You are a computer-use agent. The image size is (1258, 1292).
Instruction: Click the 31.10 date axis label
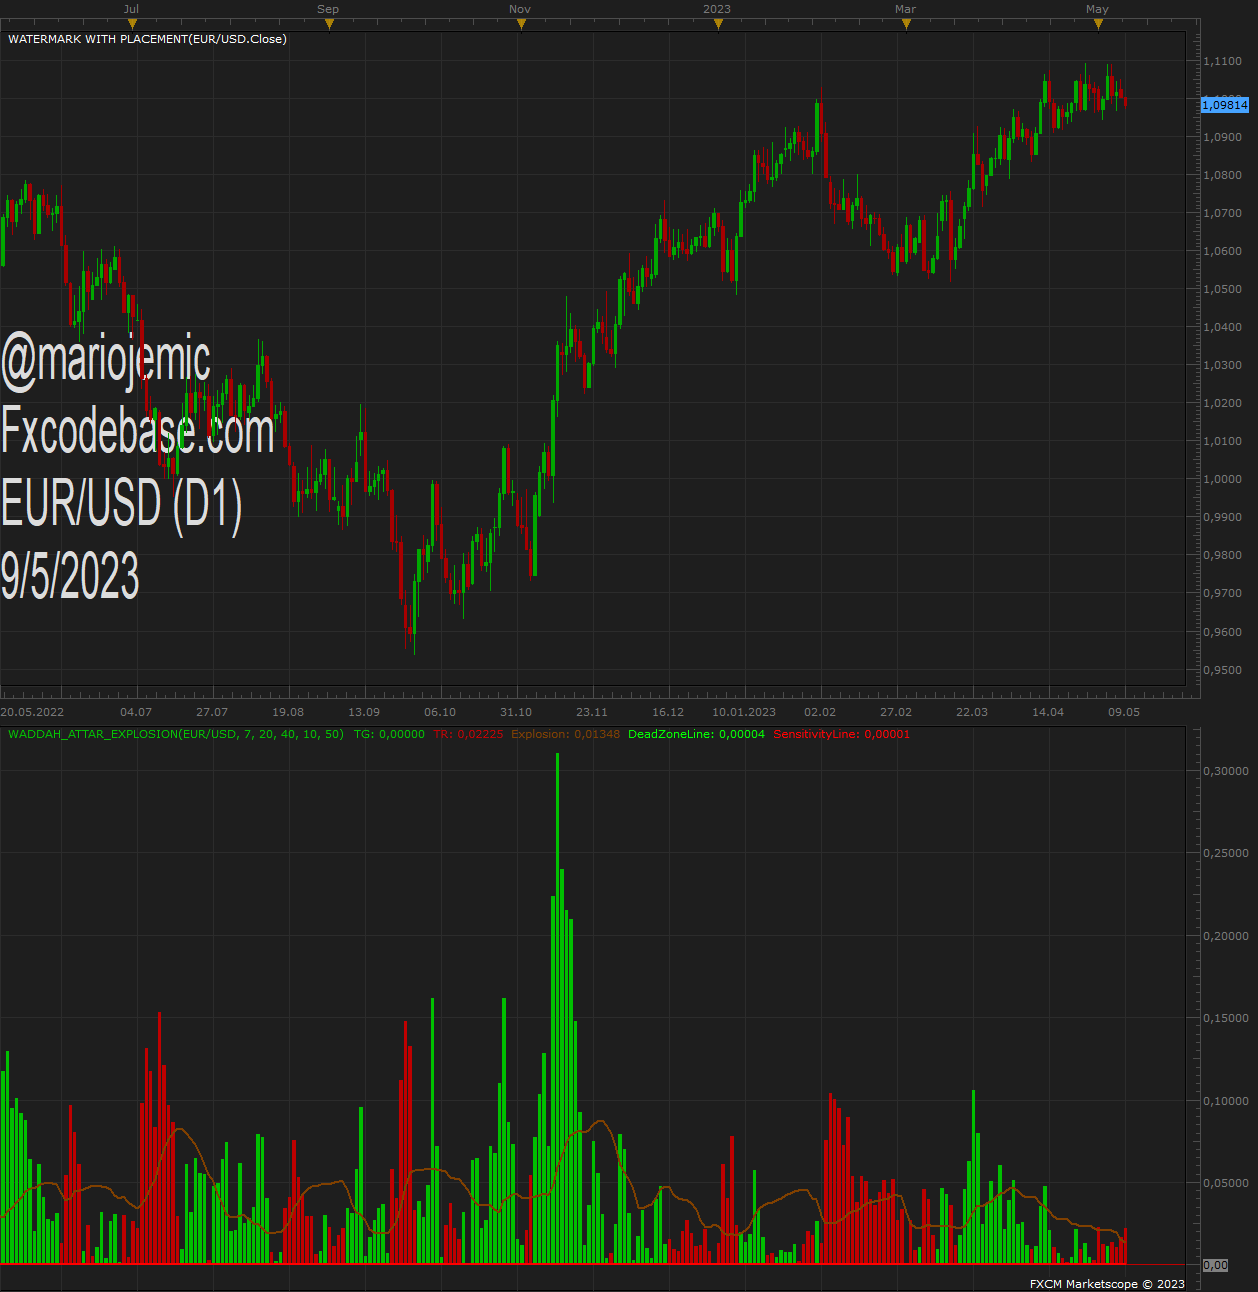(516, 712)
